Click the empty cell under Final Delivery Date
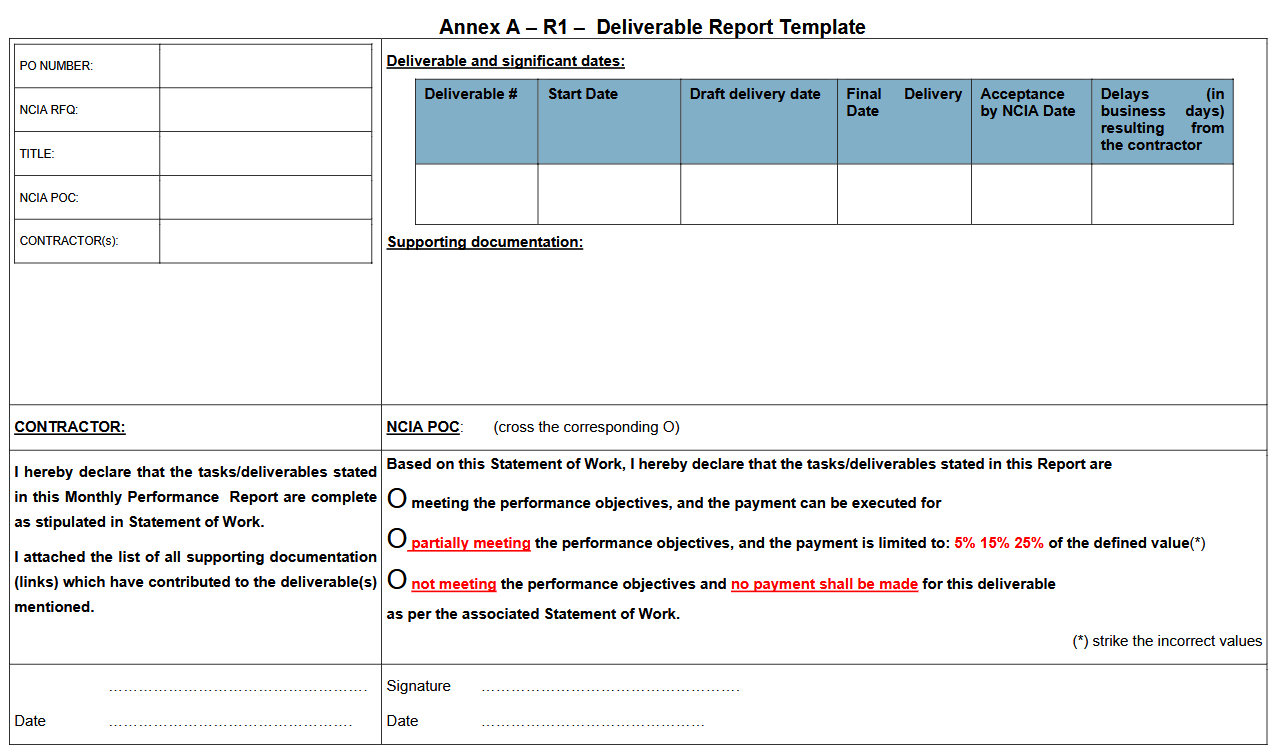This screenshot has height=752, width=1281. pyautogui.click(x=904, y=194)
